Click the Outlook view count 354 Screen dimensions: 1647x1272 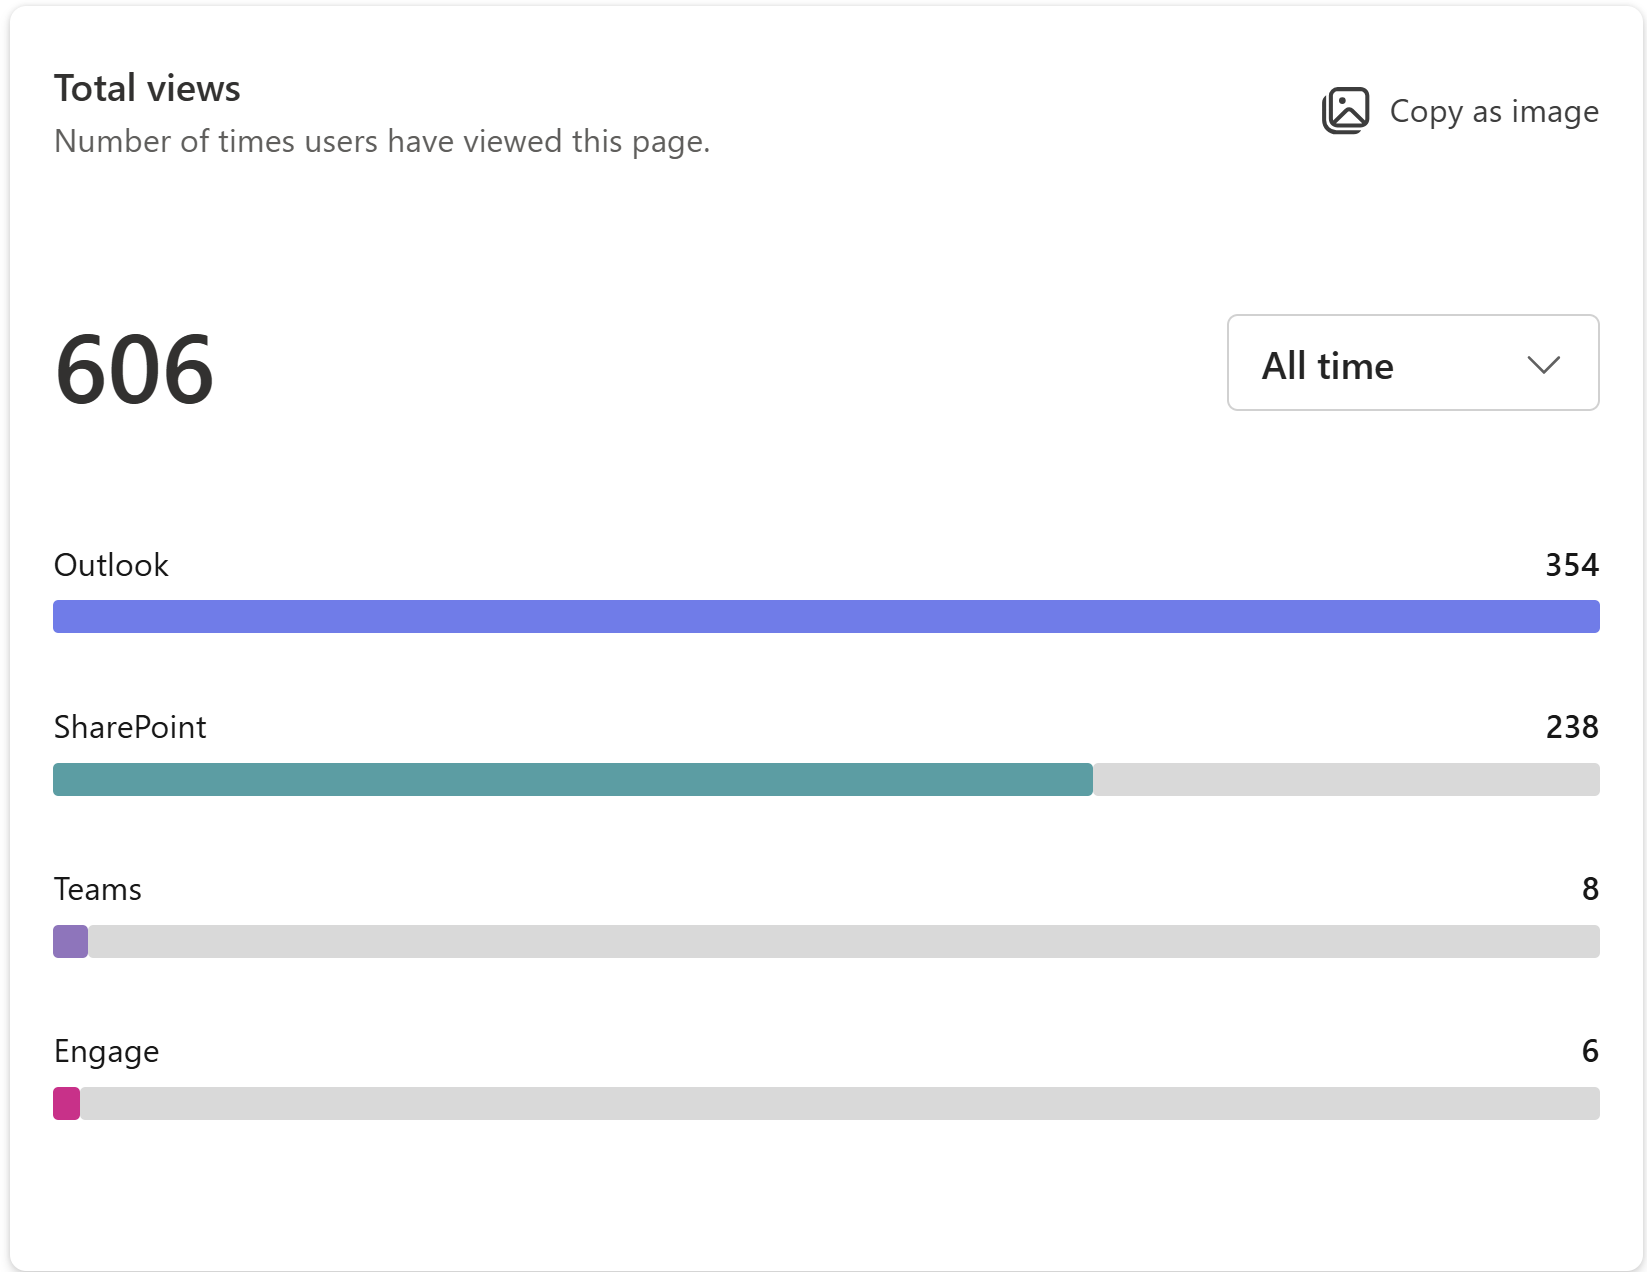tap(1571, 565)
